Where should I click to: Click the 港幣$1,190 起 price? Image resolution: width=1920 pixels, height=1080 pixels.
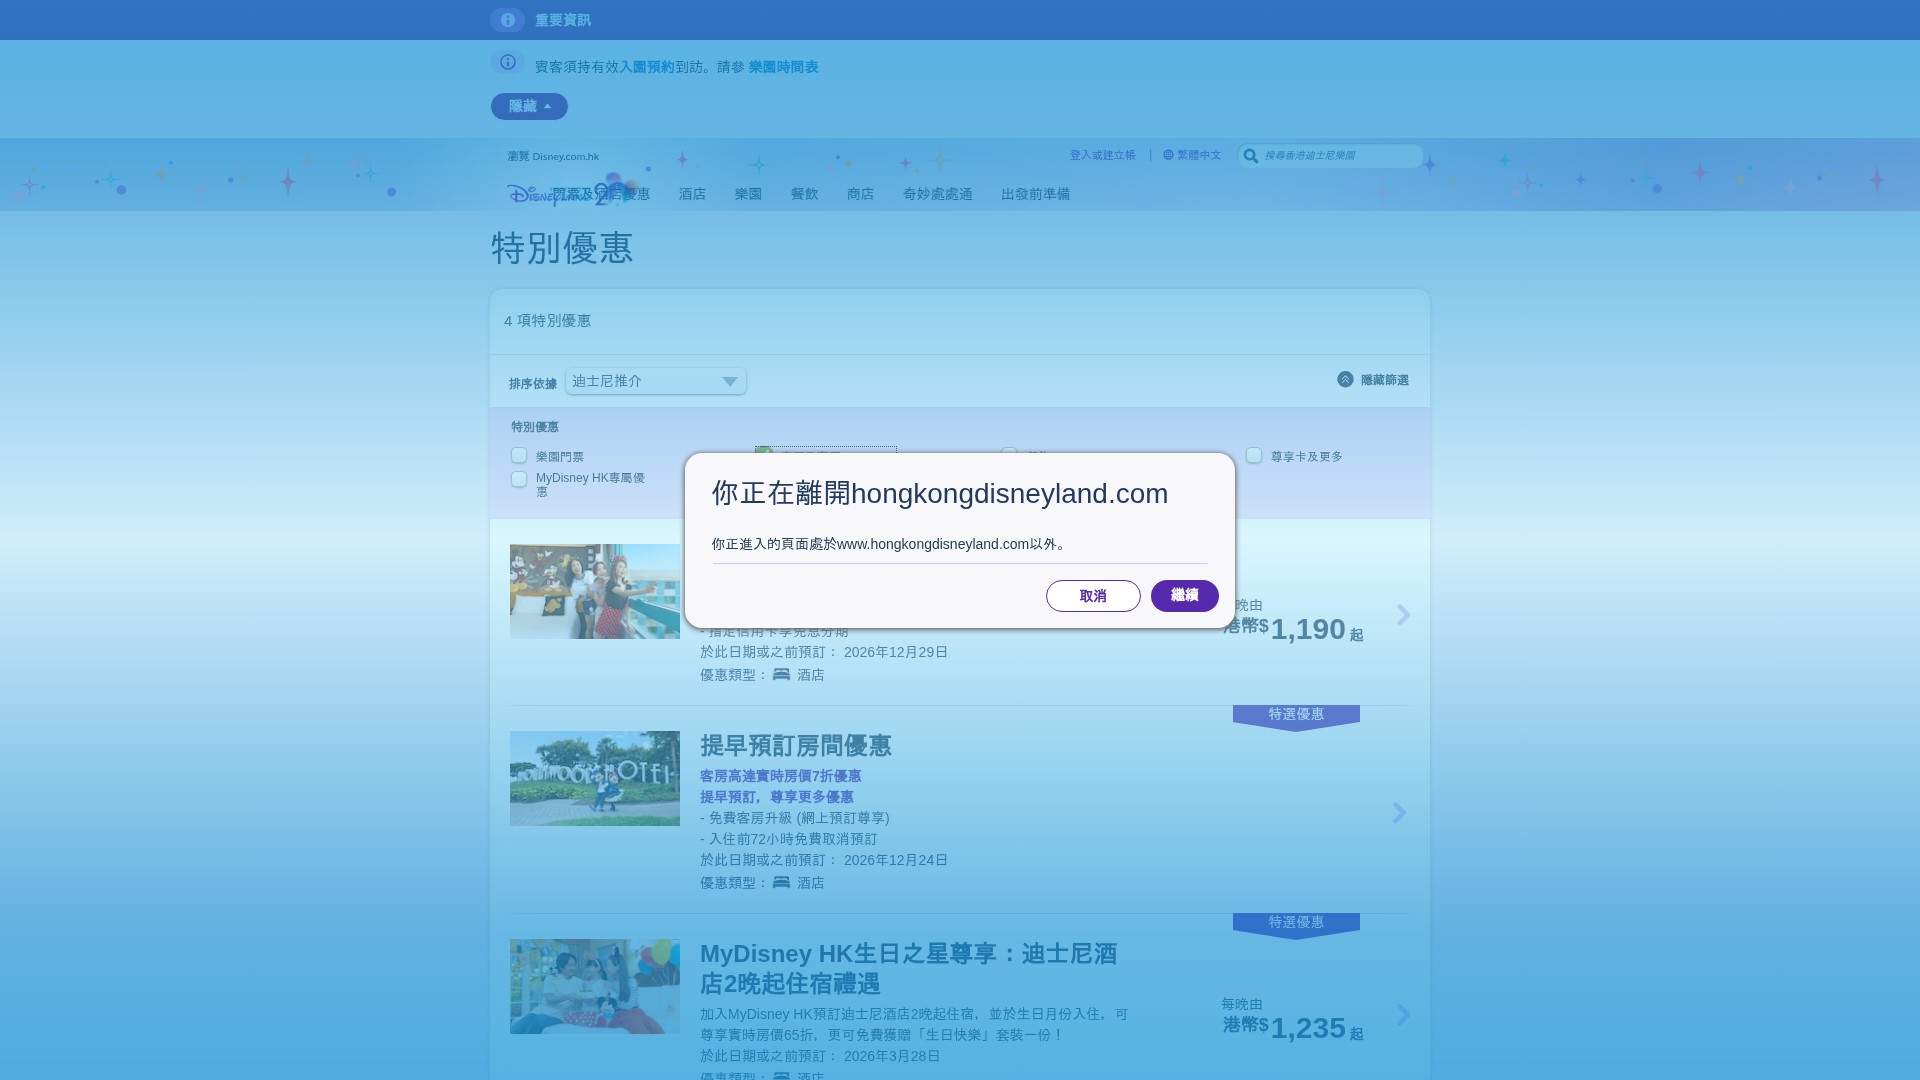1292,628
